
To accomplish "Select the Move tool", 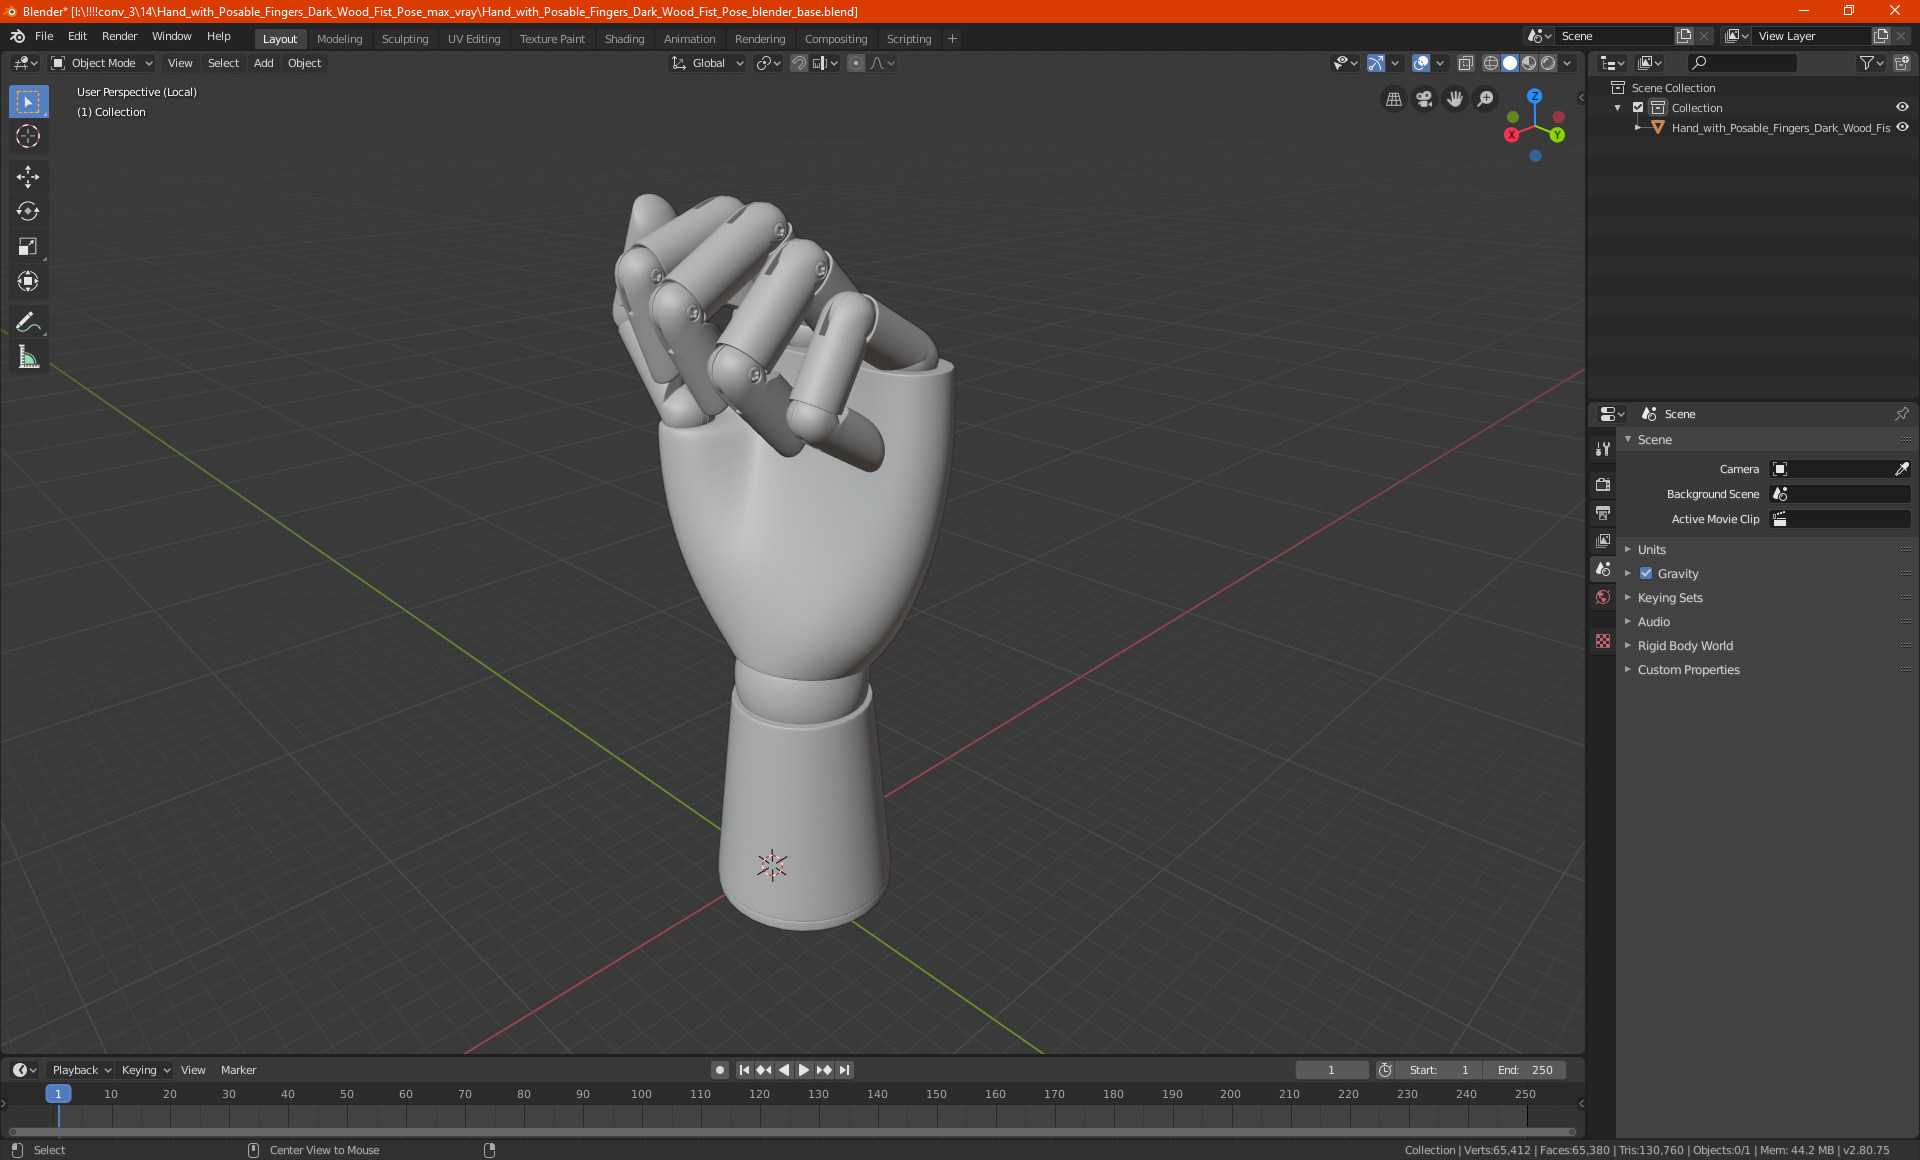I will [28, 177].
